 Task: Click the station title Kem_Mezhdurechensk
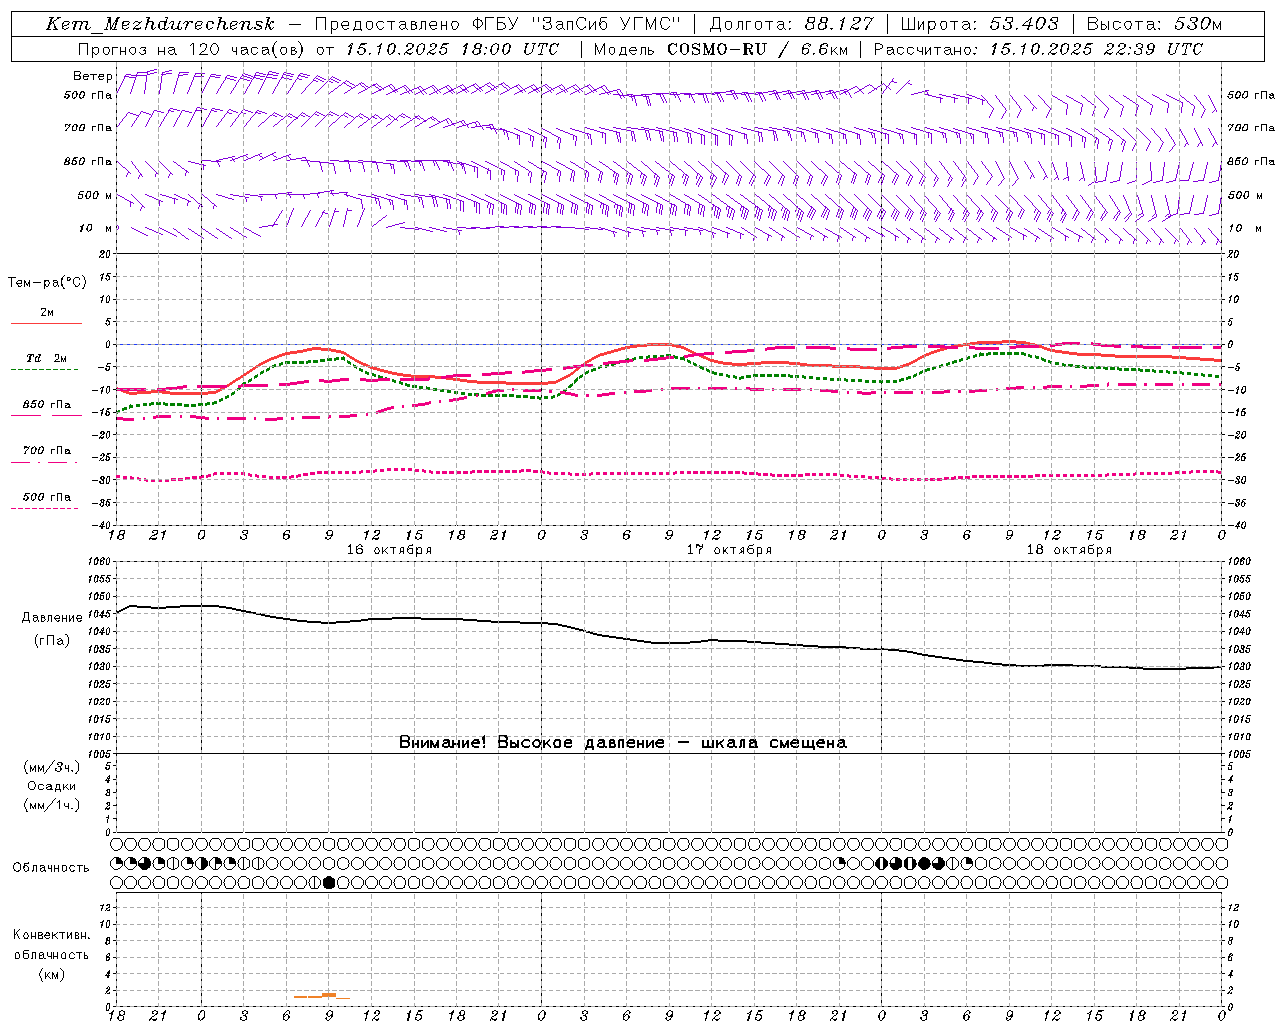tap(160, 24)
